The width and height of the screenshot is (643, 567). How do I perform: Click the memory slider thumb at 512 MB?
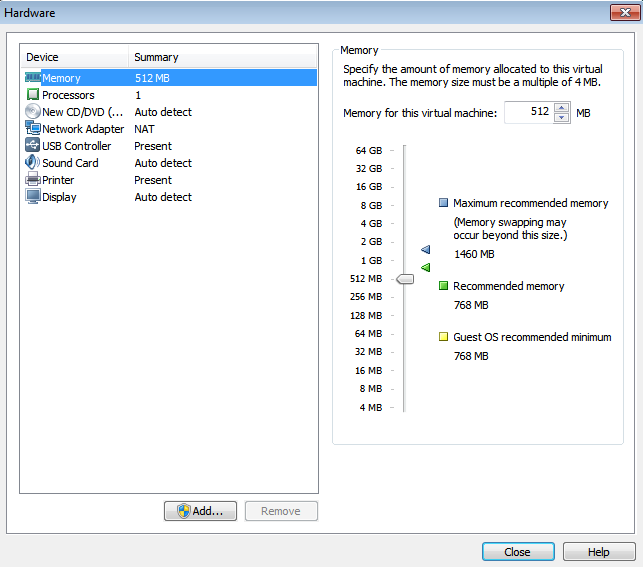(405, 279)
